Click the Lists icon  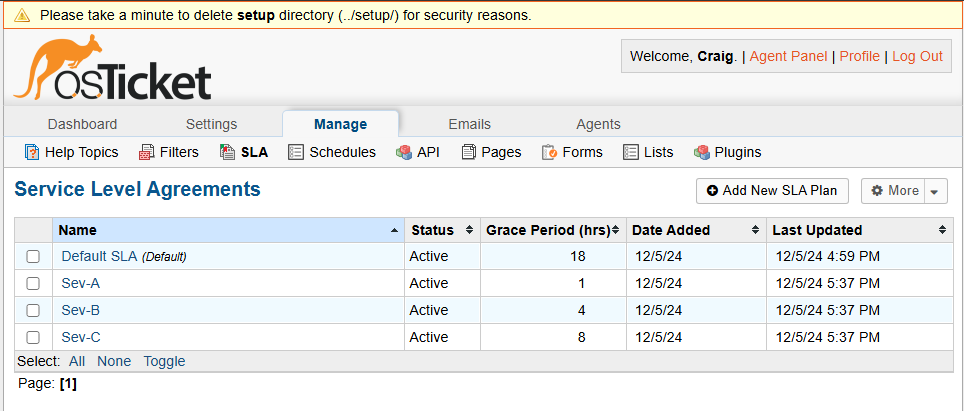pyautogui.click(x=630, y=152)
